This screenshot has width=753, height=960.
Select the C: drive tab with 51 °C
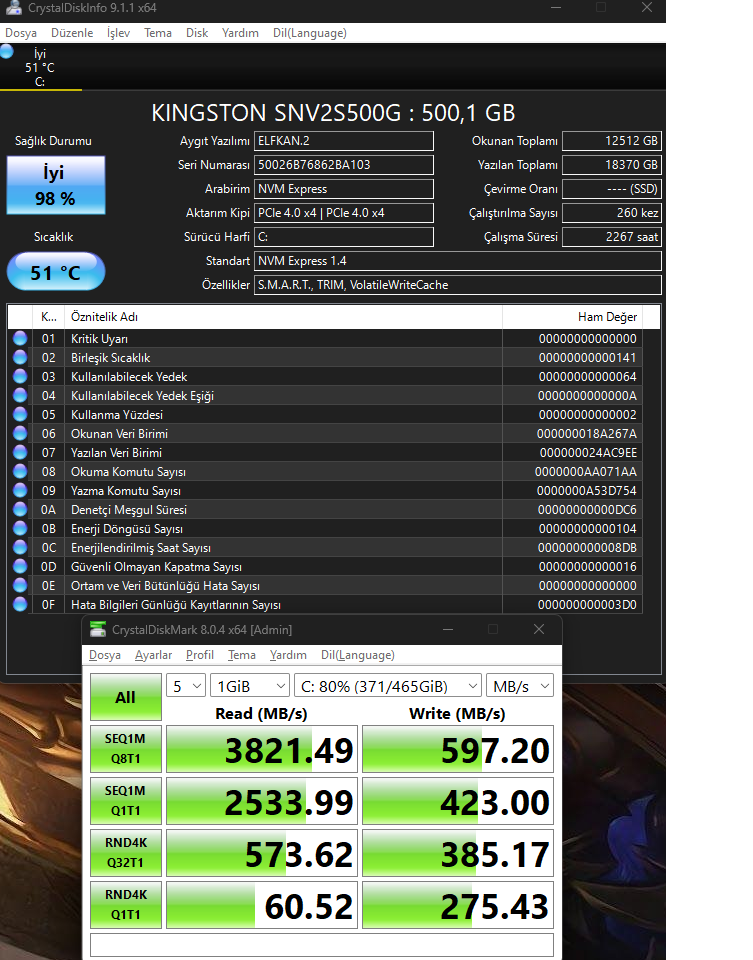click(40, 67)
